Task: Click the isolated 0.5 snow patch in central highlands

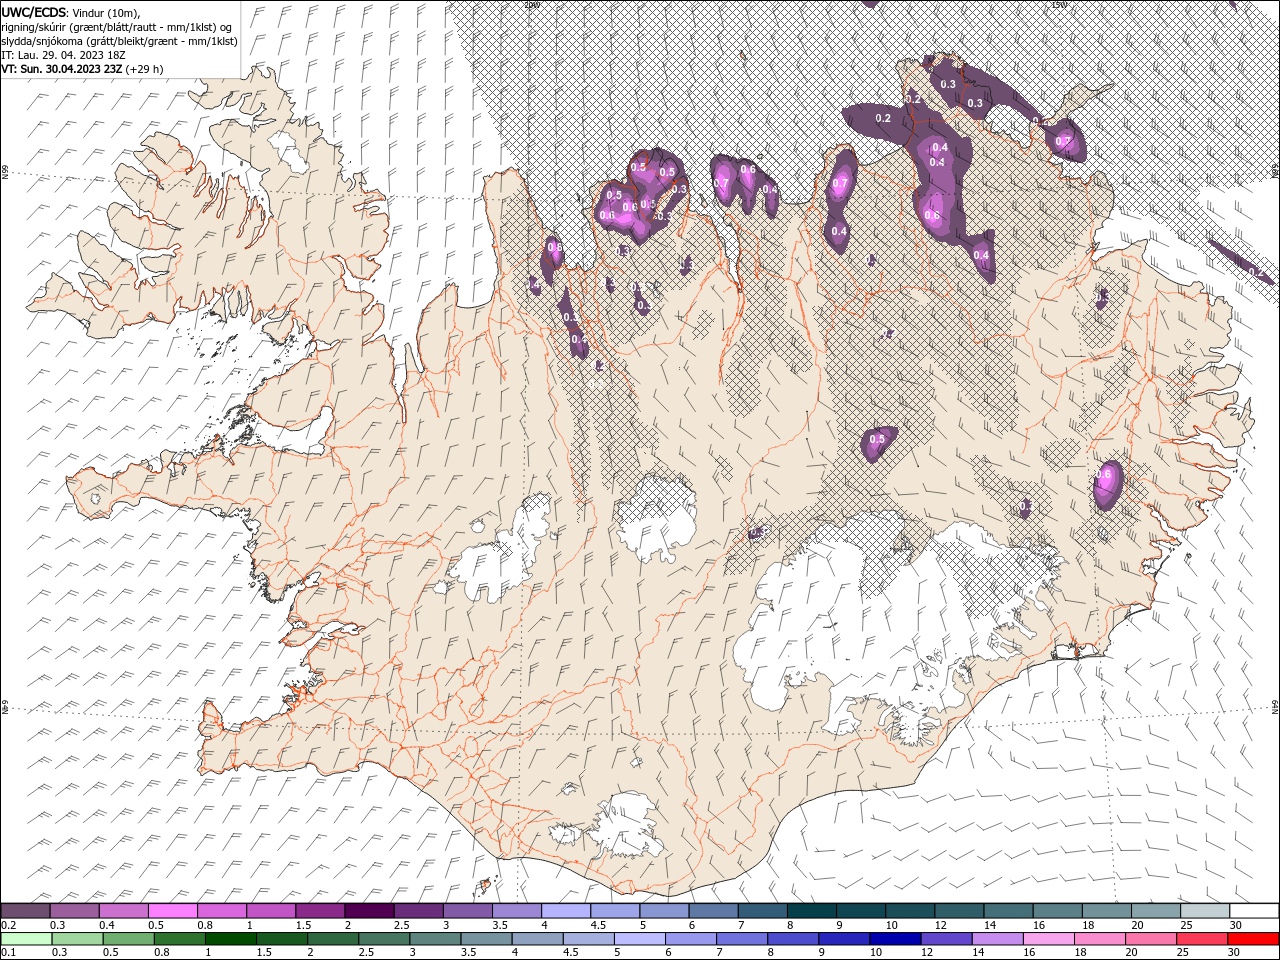Action: pos(878,442)
